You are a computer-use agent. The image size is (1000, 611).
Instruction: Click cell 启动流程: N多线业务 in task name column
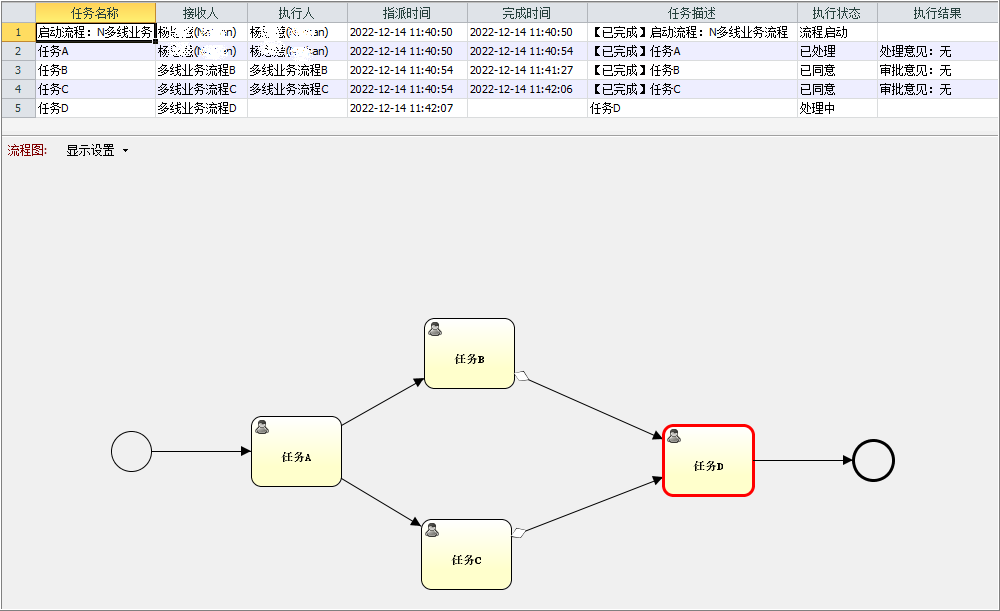(95, 32)
